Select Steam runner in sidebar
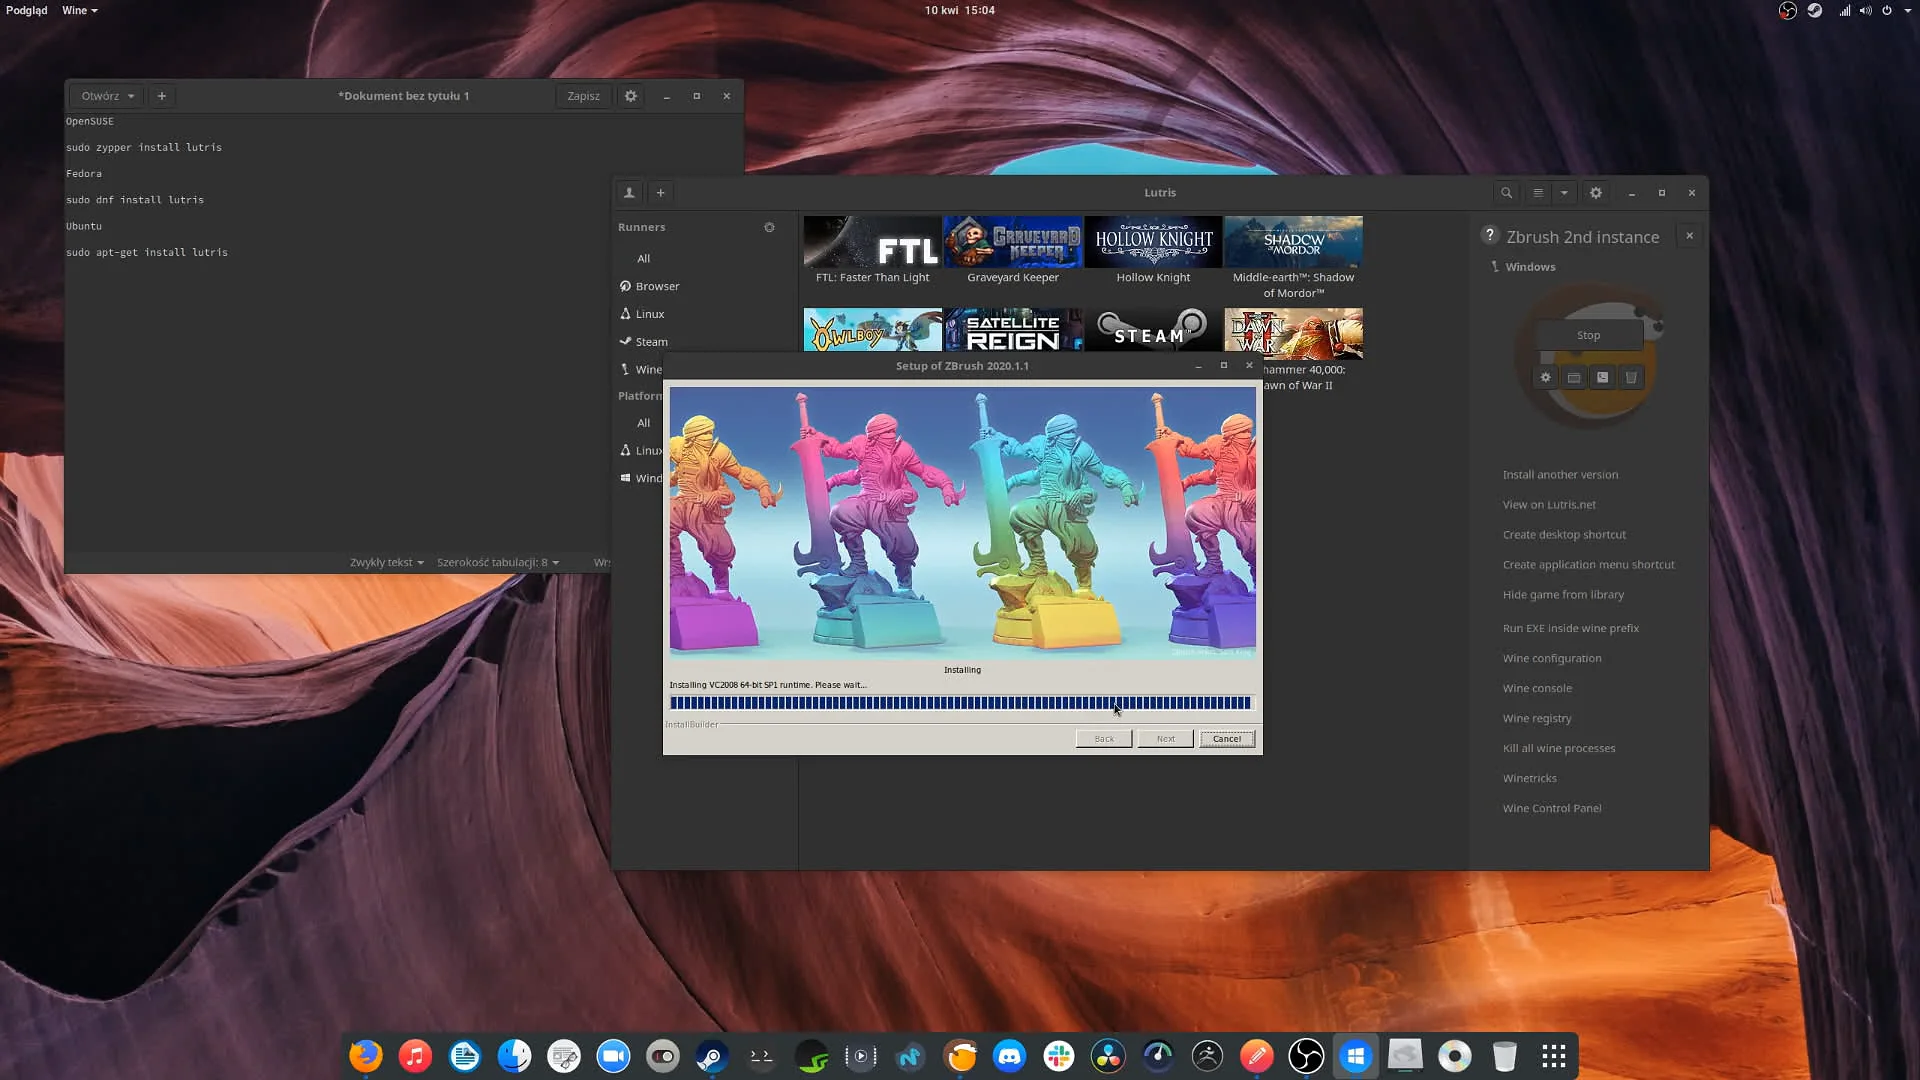The width and height of the screenshot is (1920, 1080). click(651, 342)
